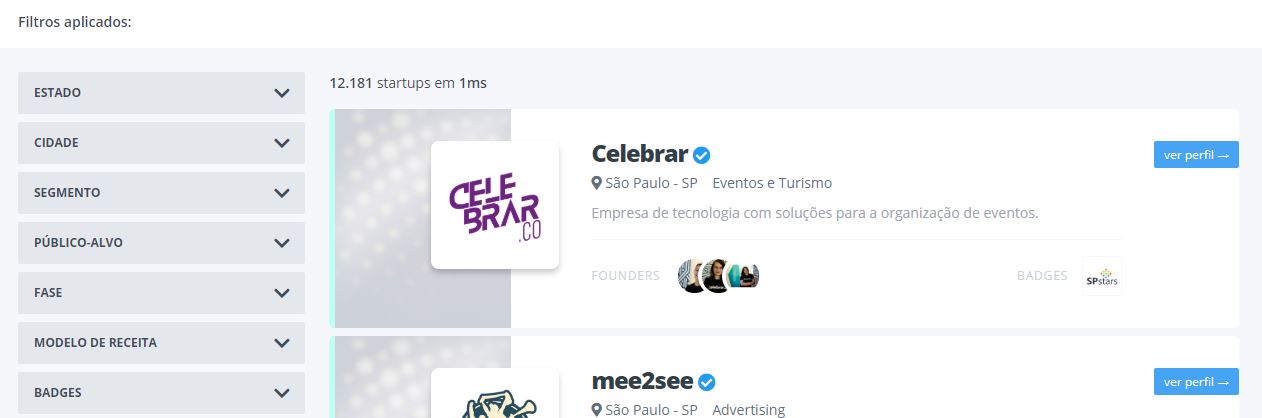Expand the FASE filter

tap(161, 293)
